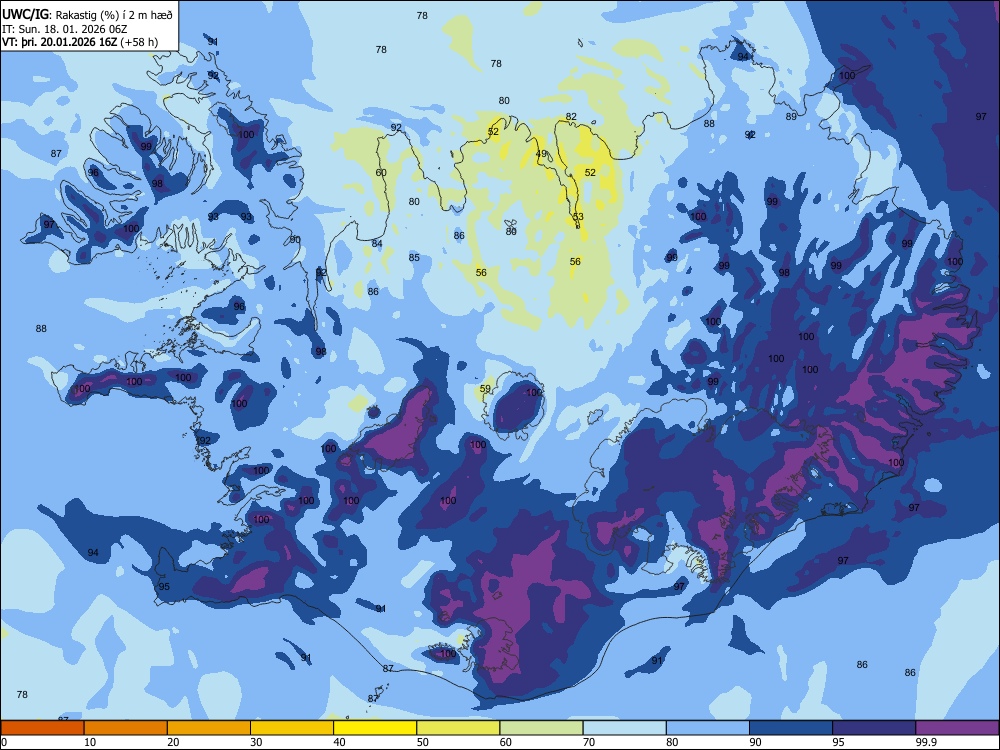
Task: Click the '30' legend scale label
Action: (x=256, y=742)
